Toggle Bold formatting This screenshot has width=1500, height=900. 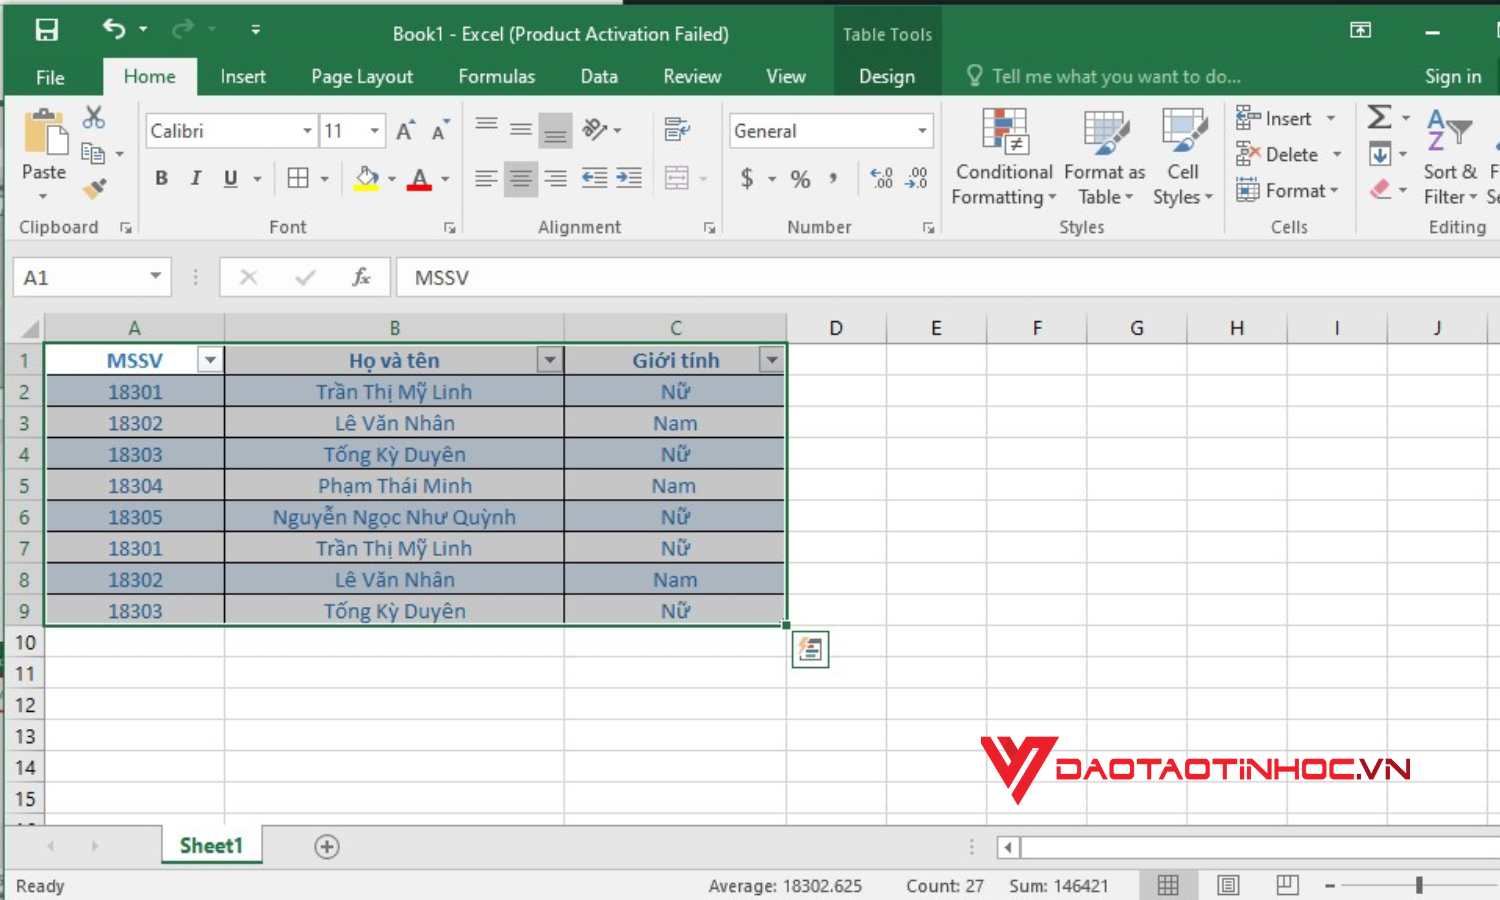[161, 179]
